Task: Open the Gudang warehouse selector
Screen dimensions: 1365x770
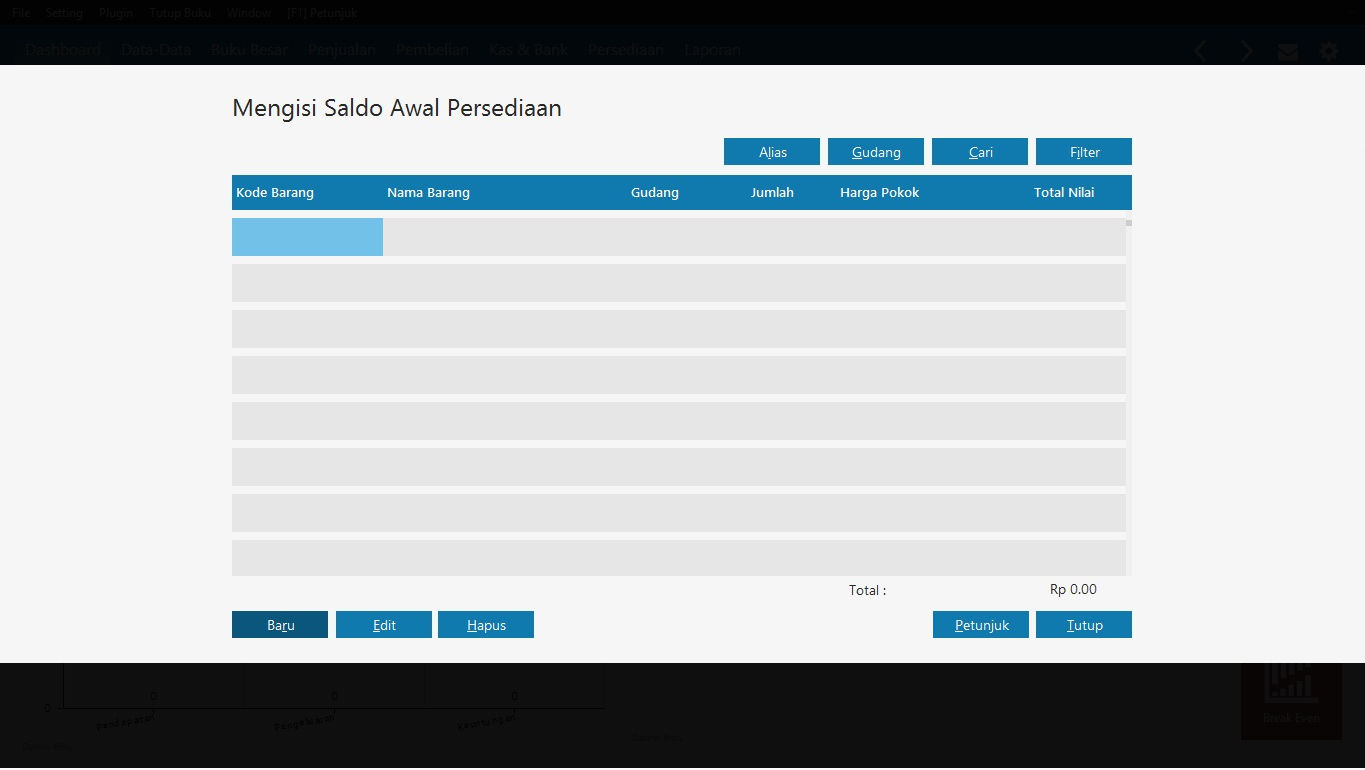Action: [x=876, y=152]
